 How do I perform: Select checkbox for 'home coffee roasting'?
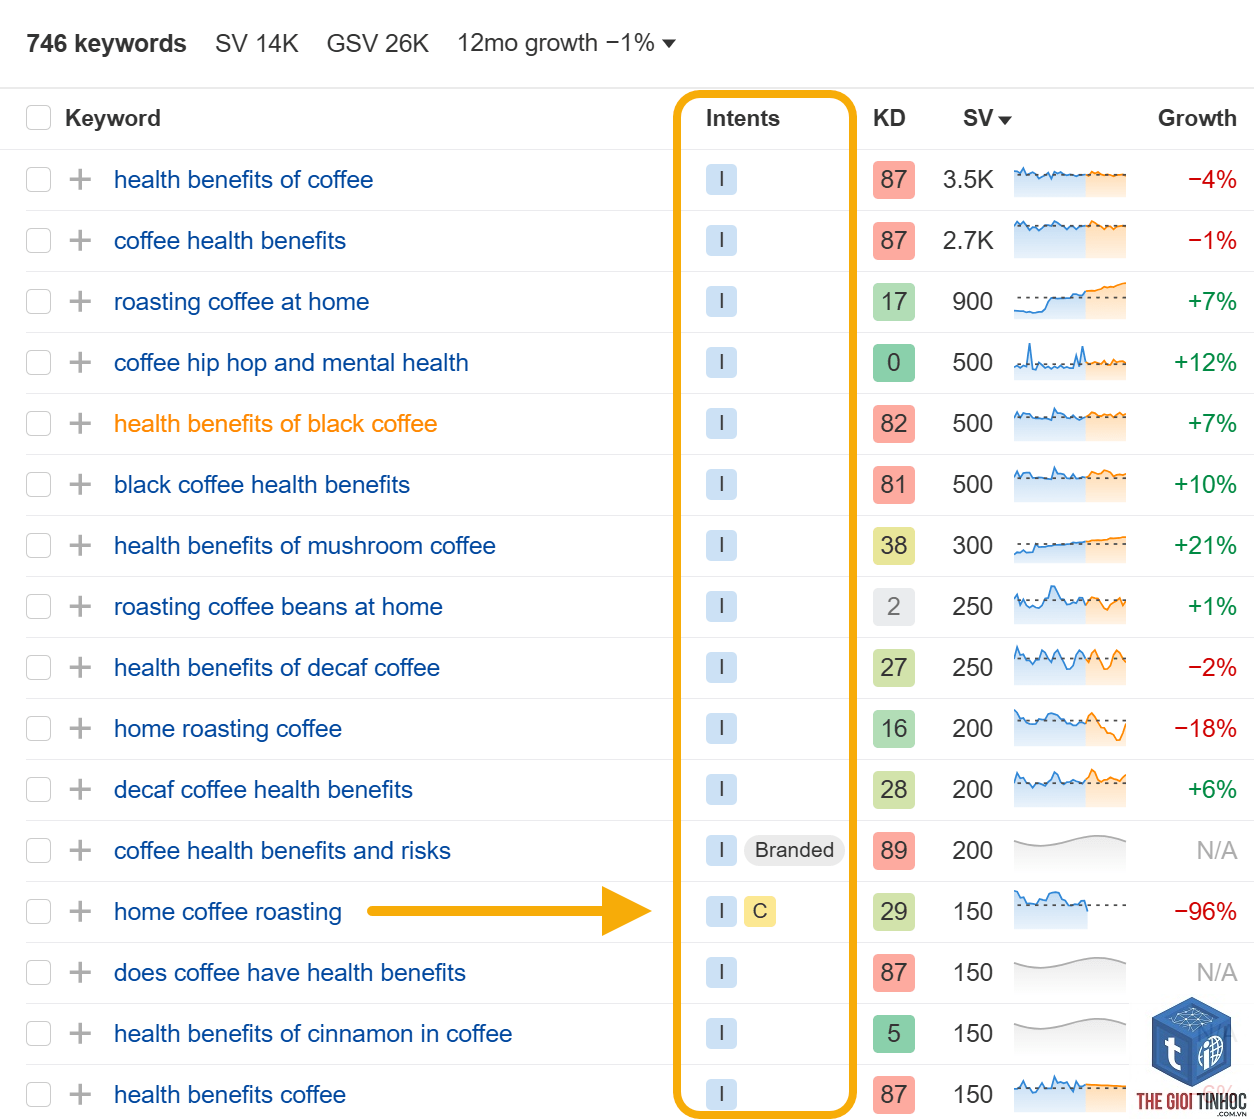[38, 912]
